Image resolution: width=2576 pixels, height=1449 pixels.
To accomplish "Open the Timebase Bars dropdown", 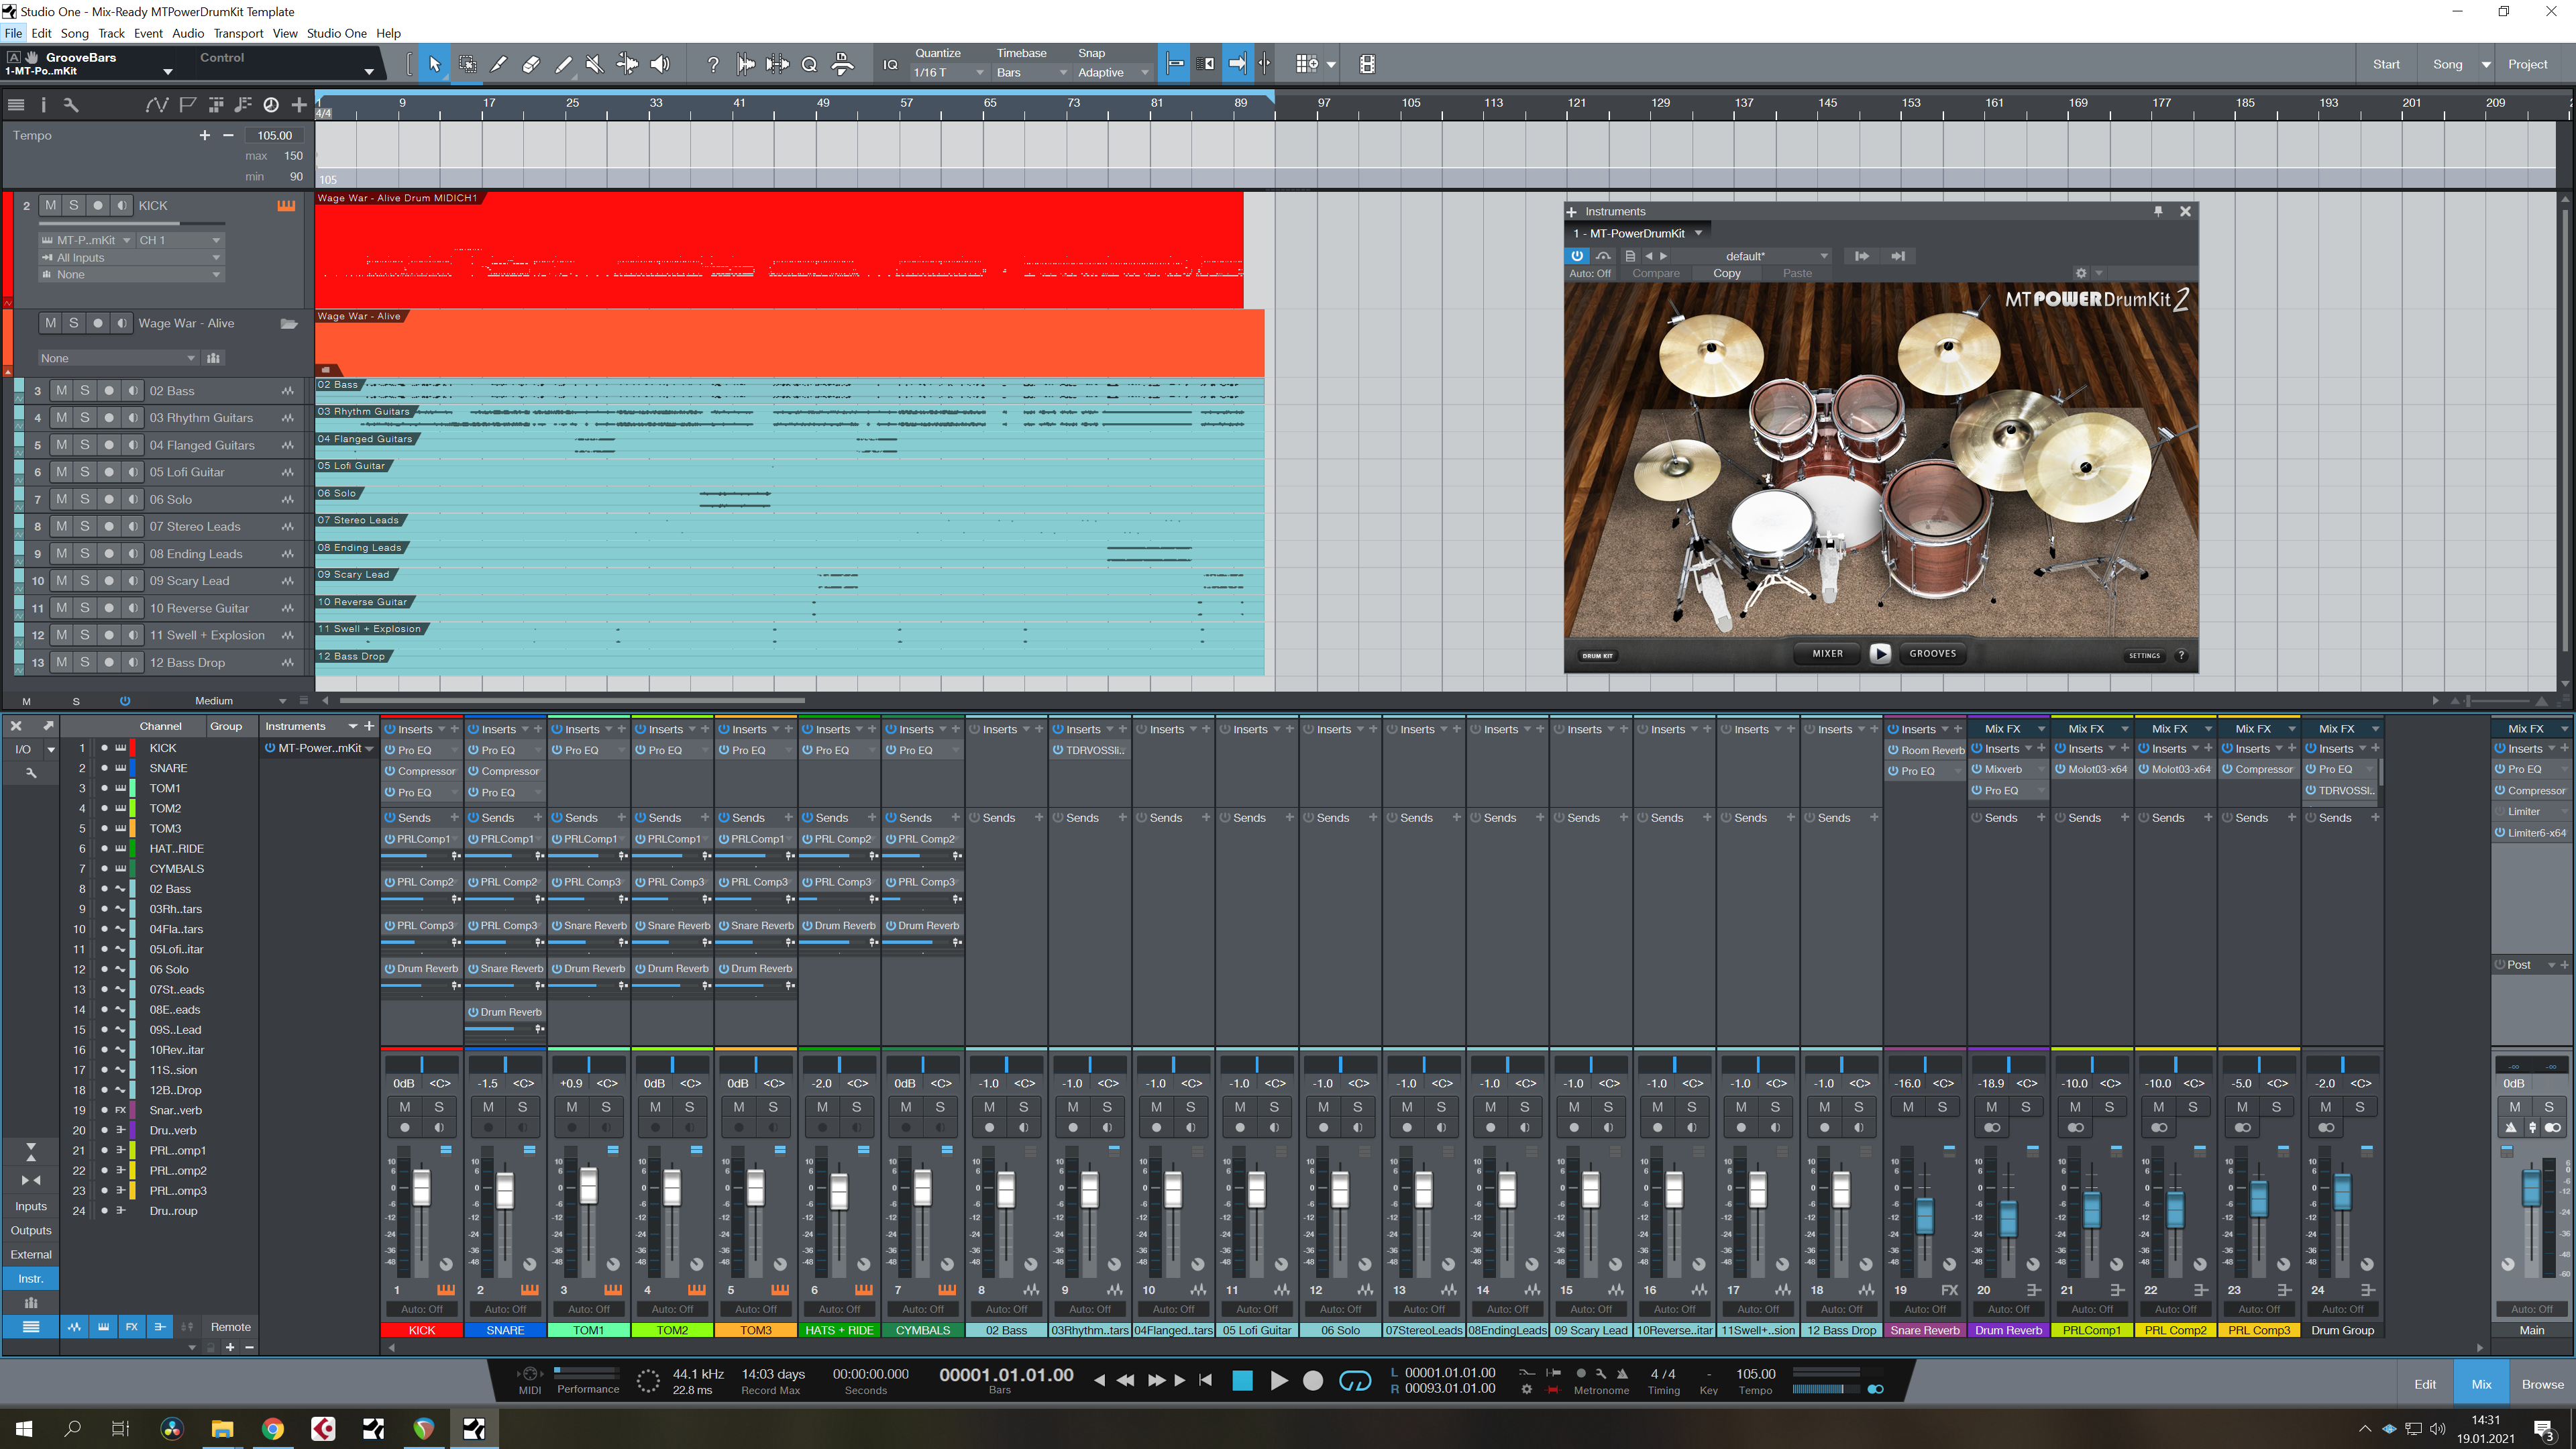I will pos(1030,72).
